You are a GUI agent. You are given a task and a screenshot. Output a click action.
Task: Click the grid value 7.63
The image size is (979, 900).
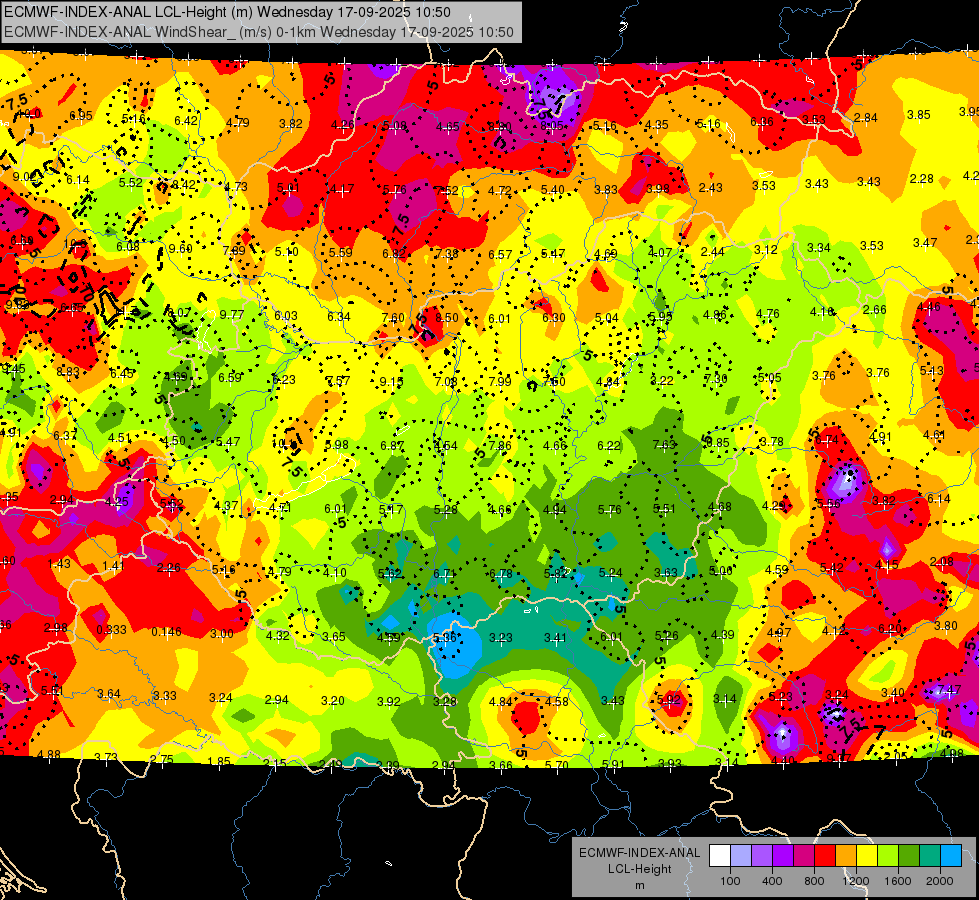click(664, 445)
